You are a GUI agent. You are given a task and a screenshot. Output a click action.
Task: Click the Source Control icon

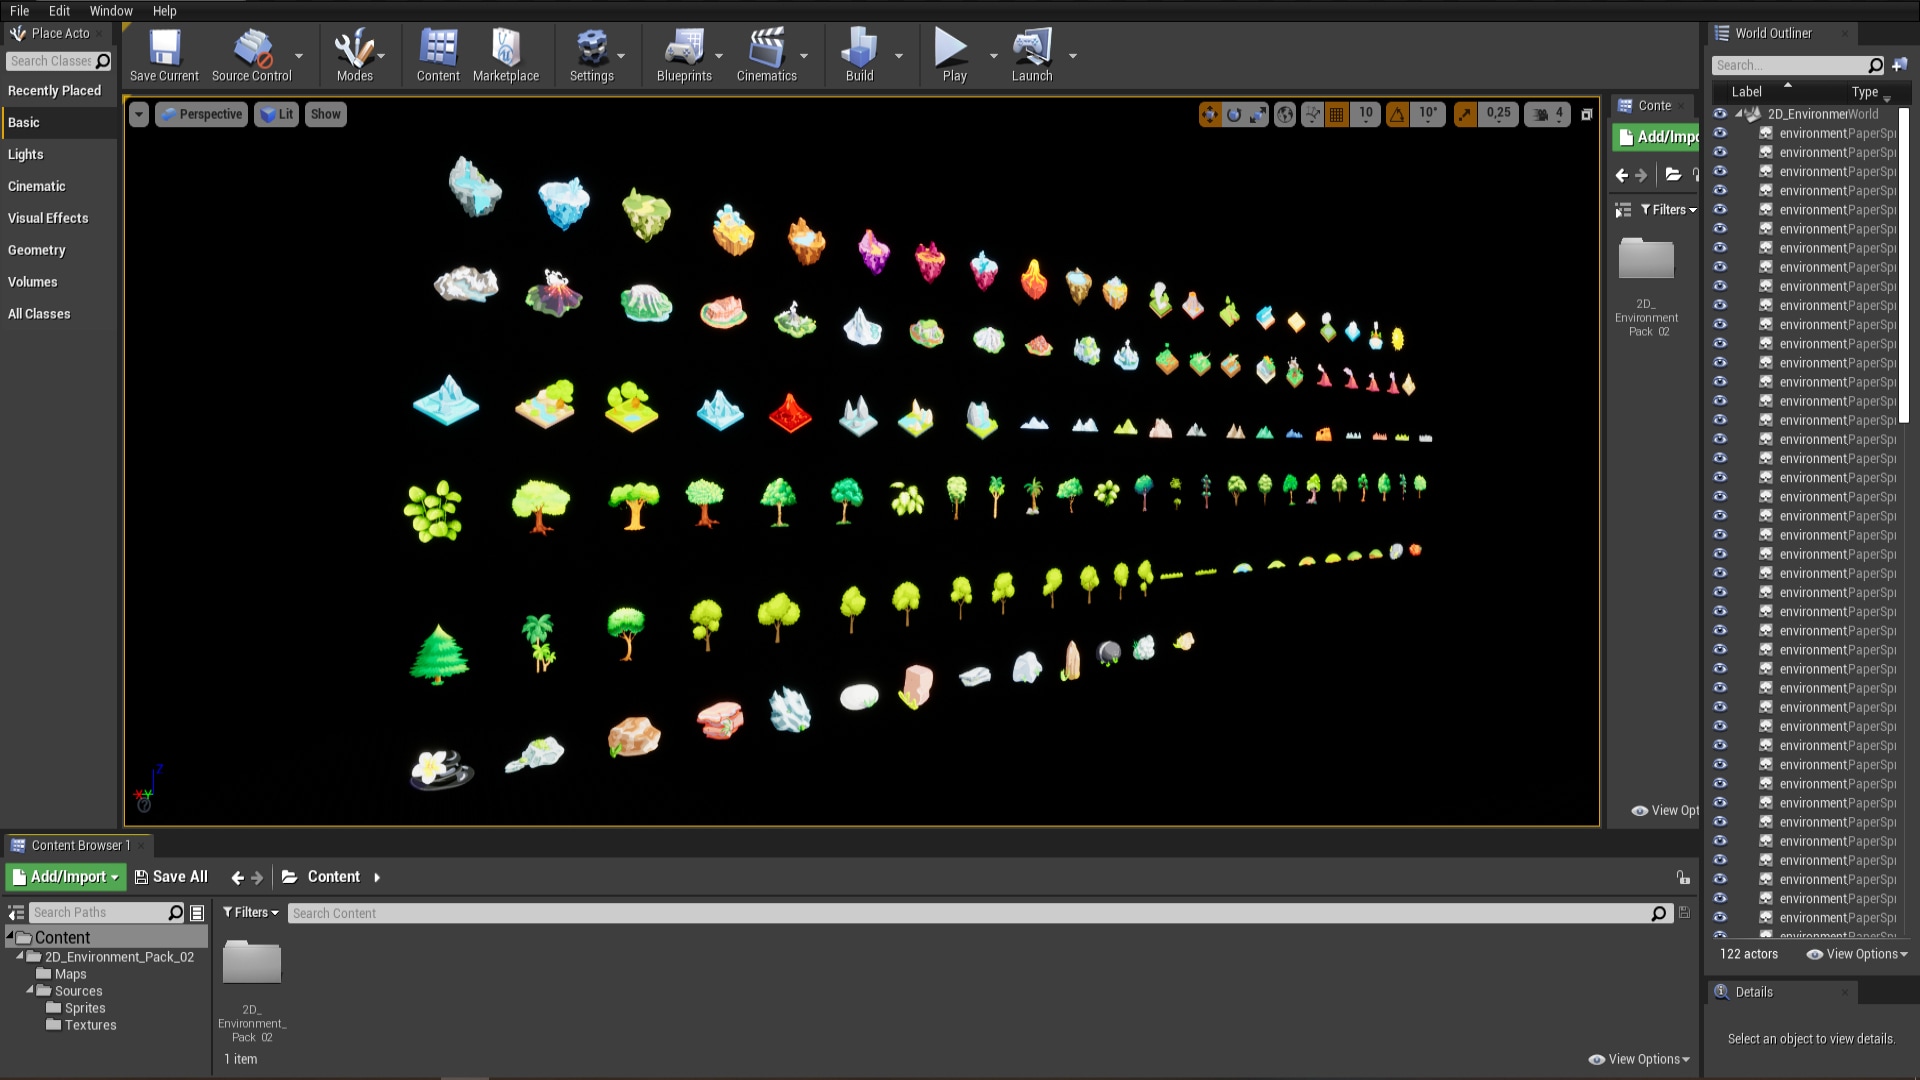click(x=252, y=55)
